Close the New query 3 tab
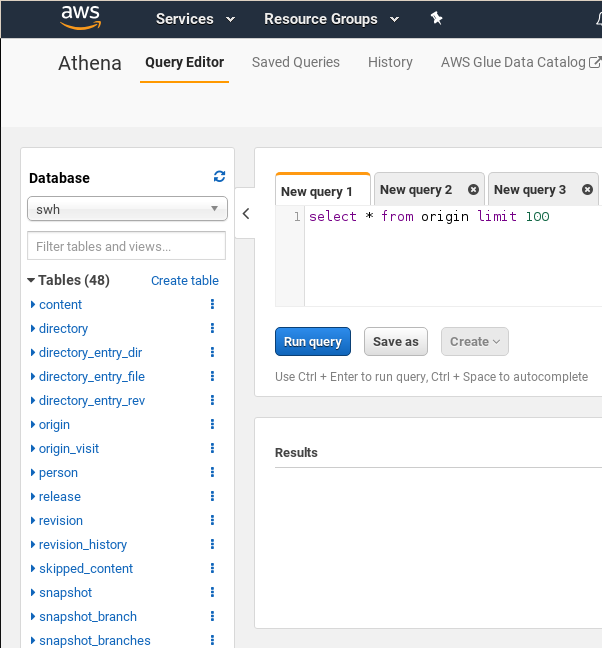602x648 pixels. (587, 190)
